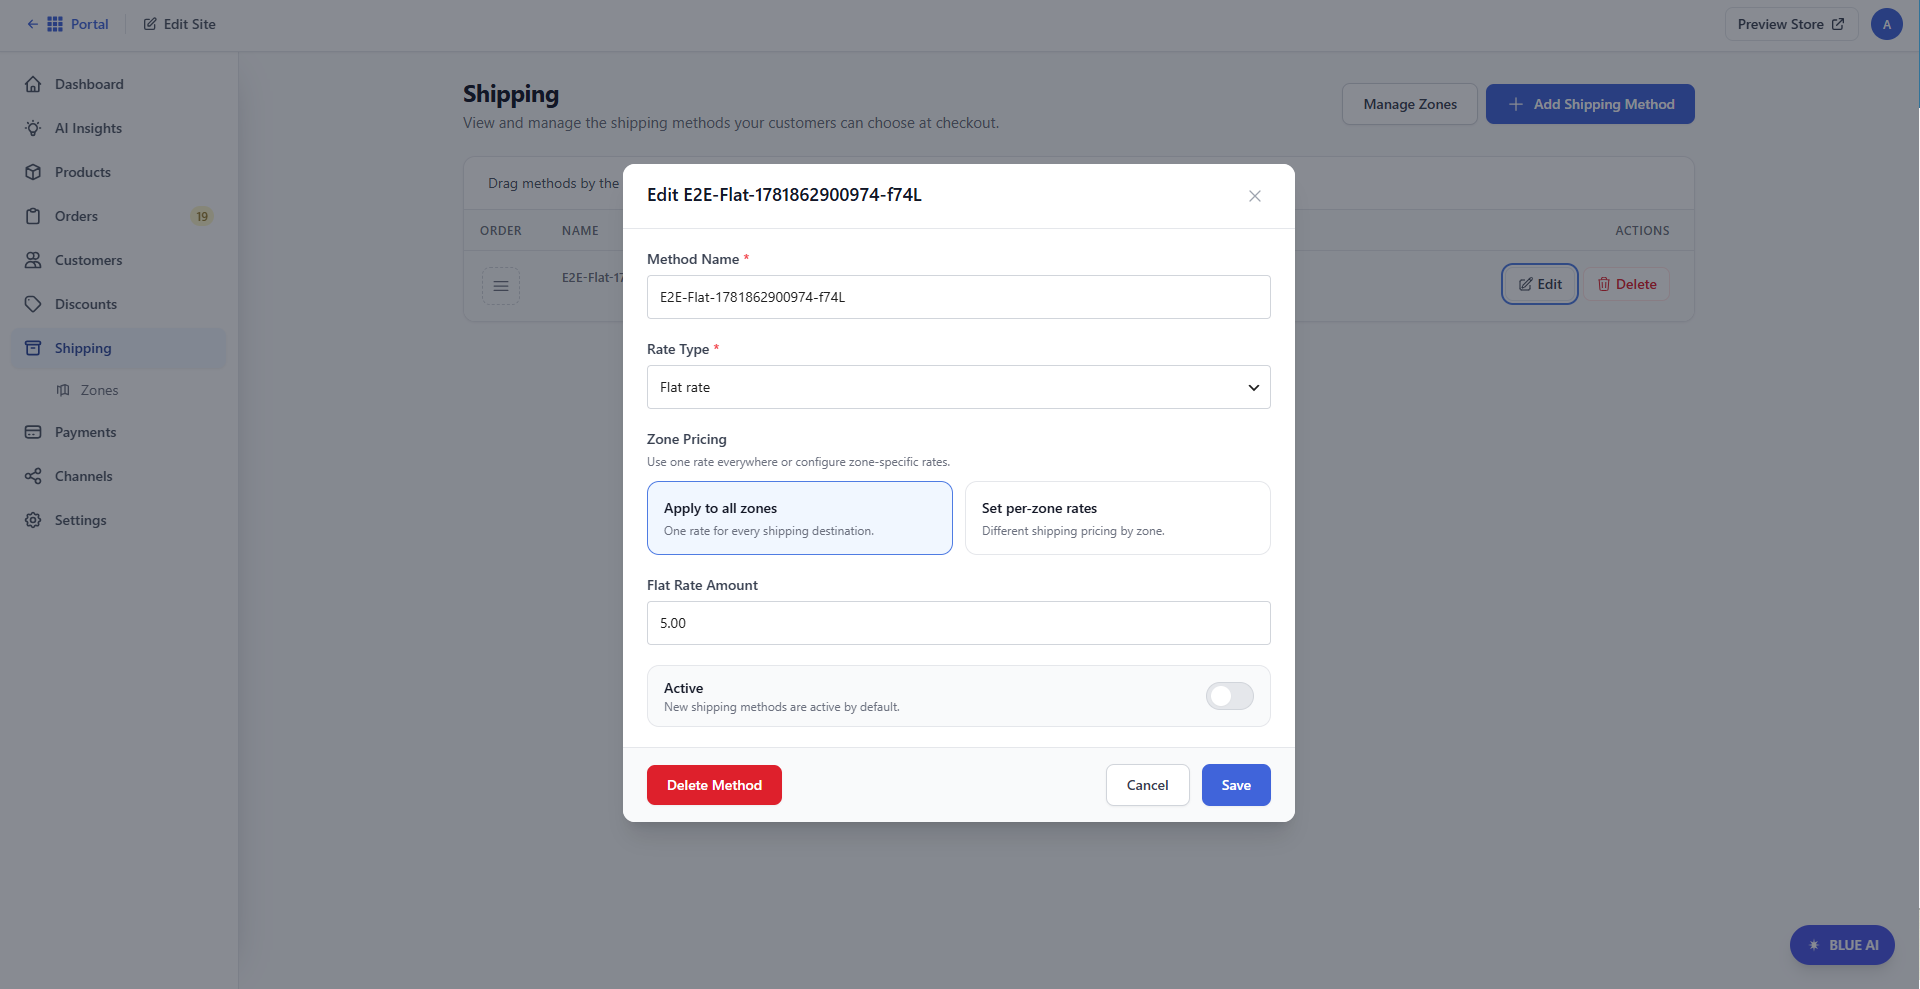Click the Shipping sidebar icon
Screen dimensions: 1920x989
[33, 348]
